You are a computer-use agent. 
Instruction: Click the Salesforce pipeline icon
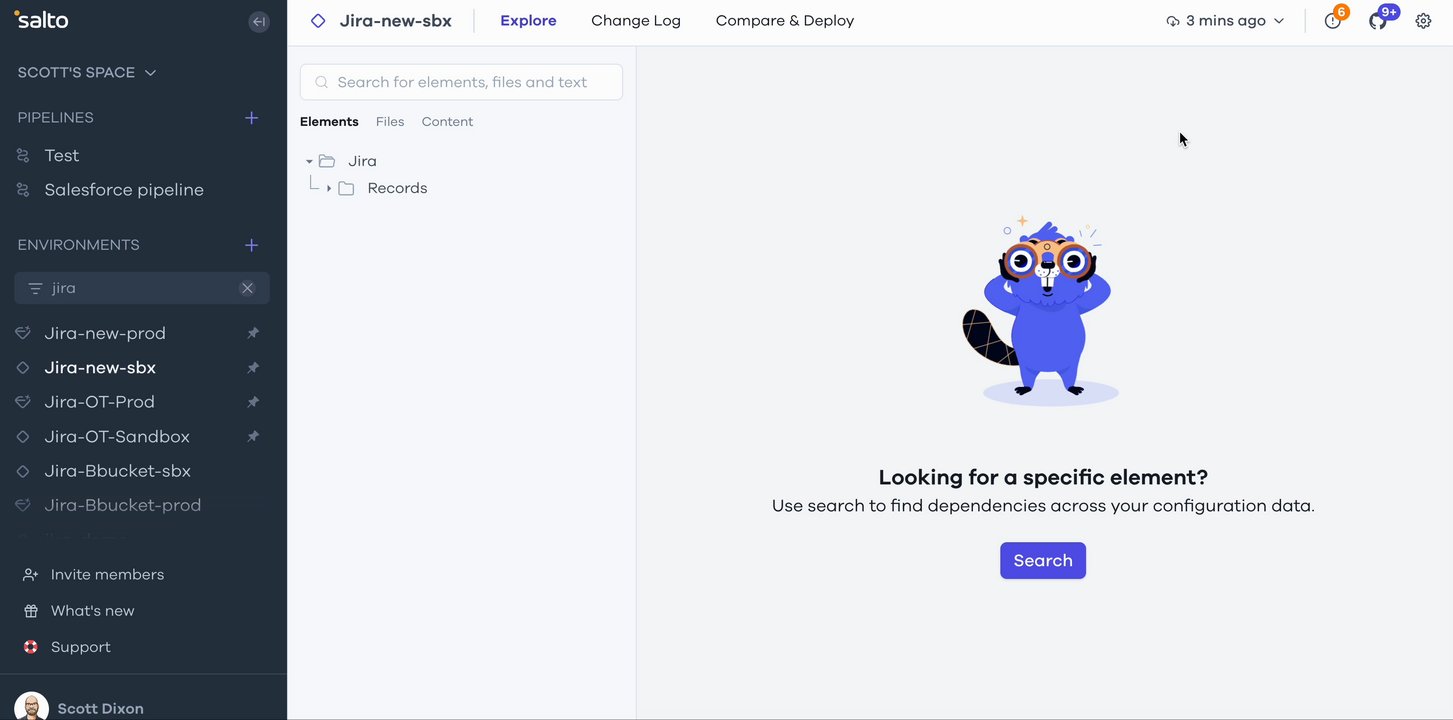[23, 190]
